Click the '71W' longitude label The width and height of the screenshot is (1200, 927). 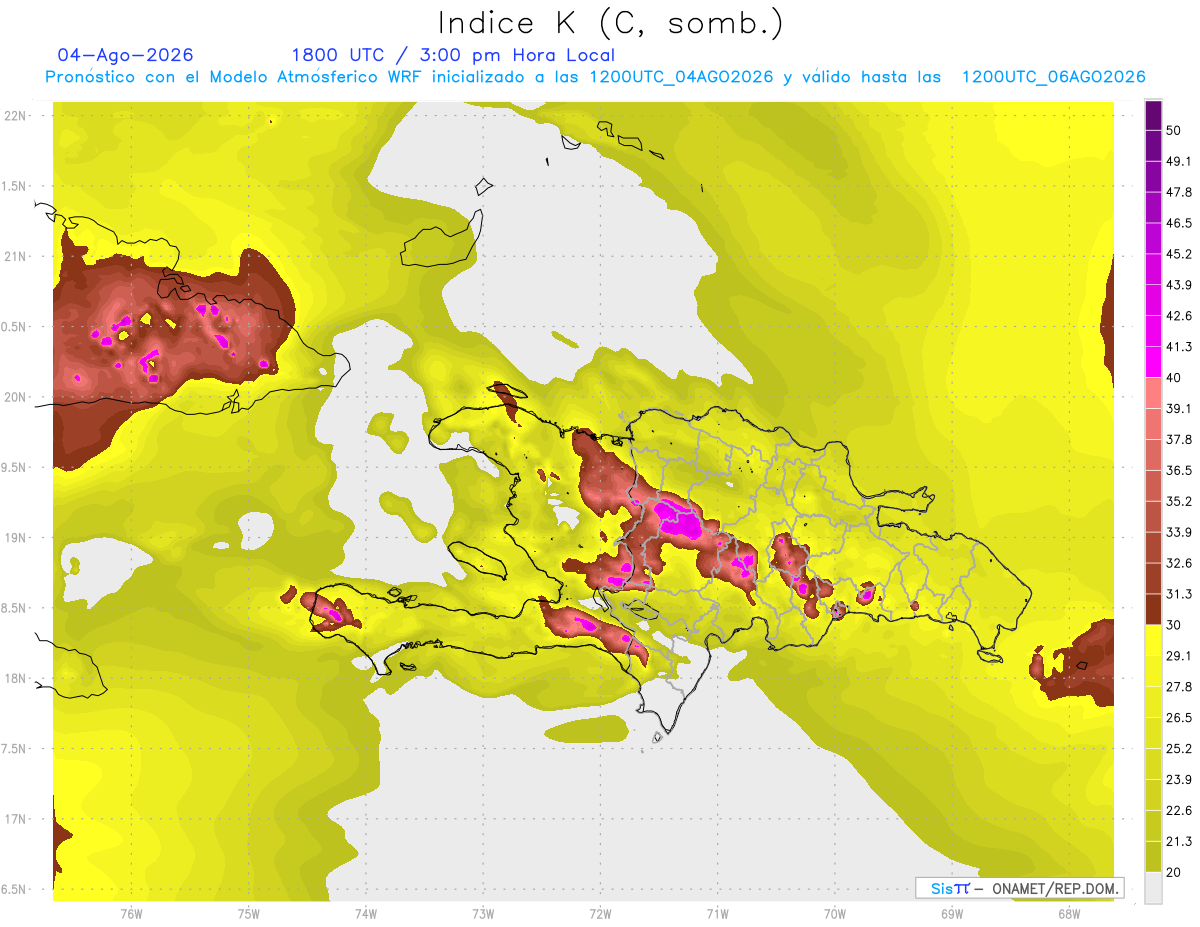coord(717,913)
